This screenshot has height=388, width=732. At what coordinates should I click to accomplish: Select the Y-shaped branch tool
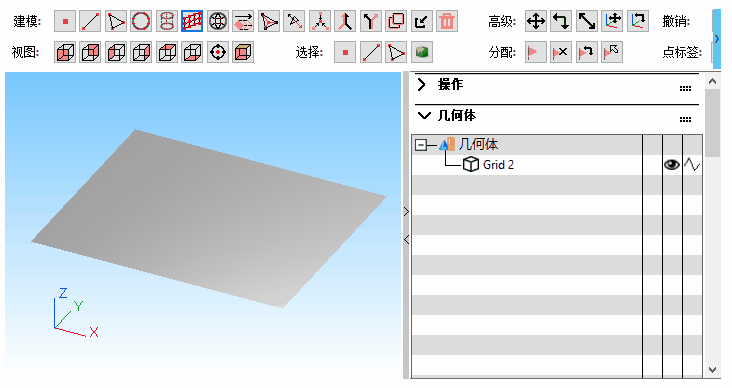click(370, 21)
